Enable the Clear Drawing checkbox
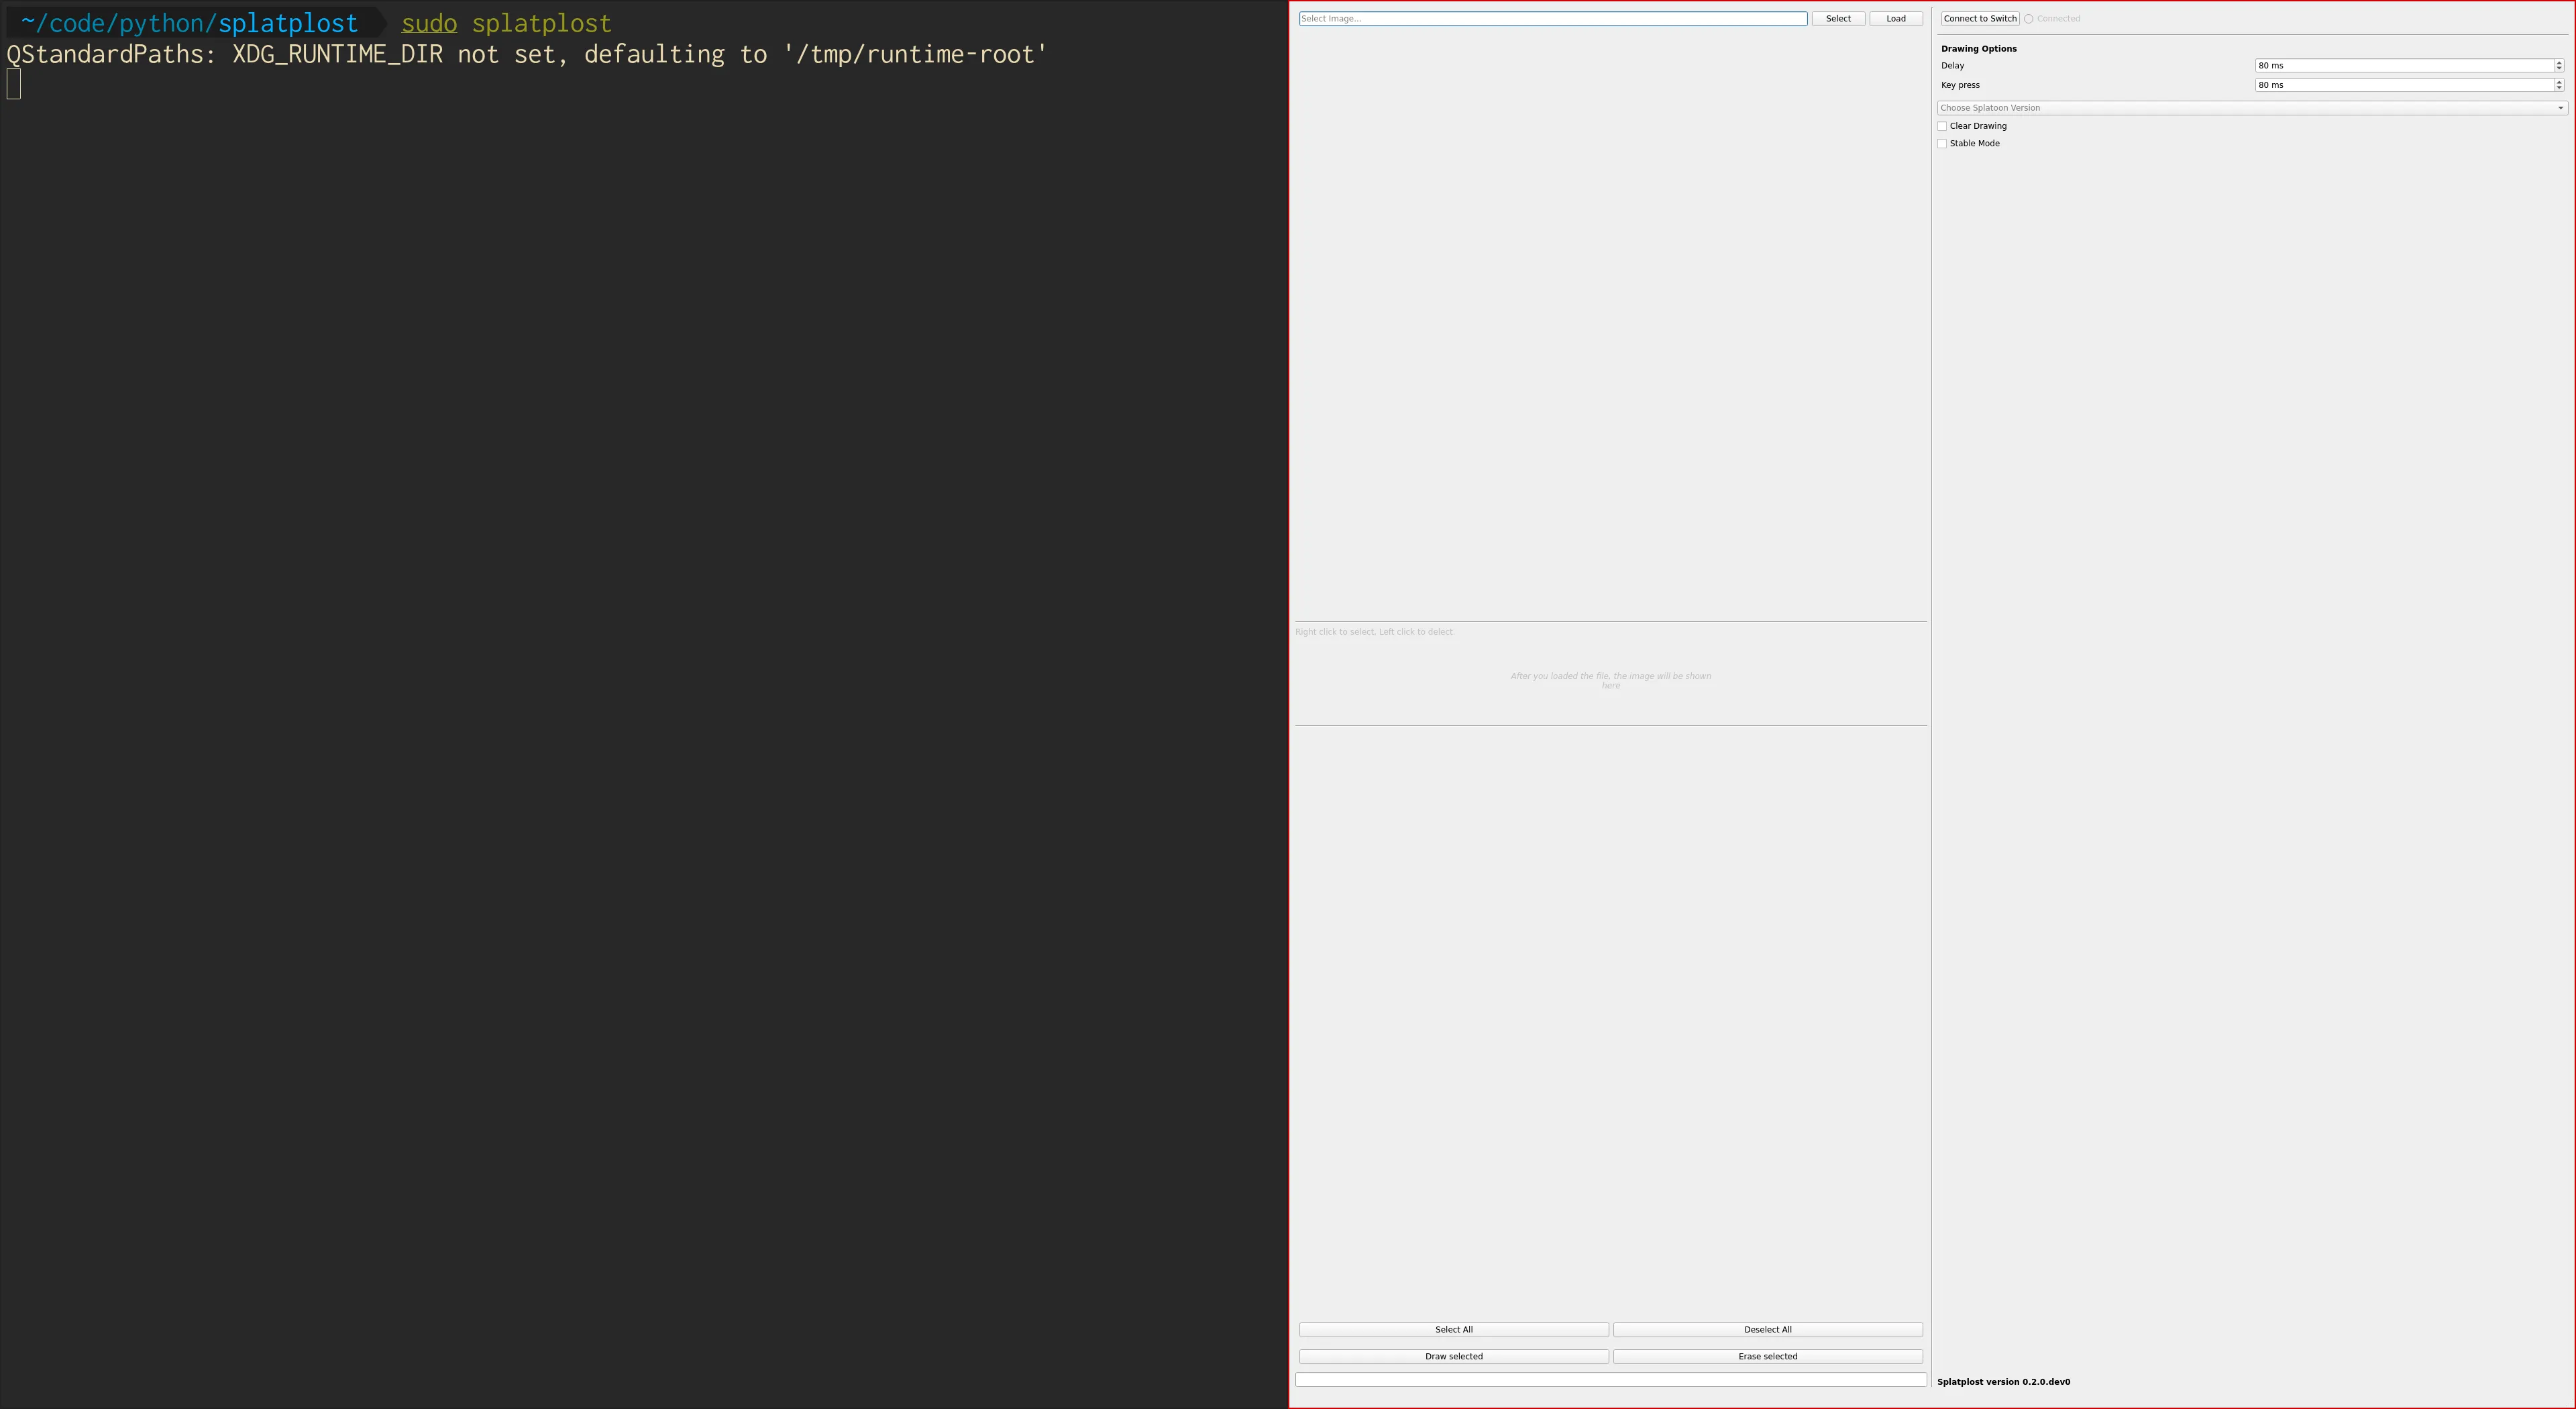Image resolution: width=2576 pixels, height=1409 pixels. click(1943, 127)
